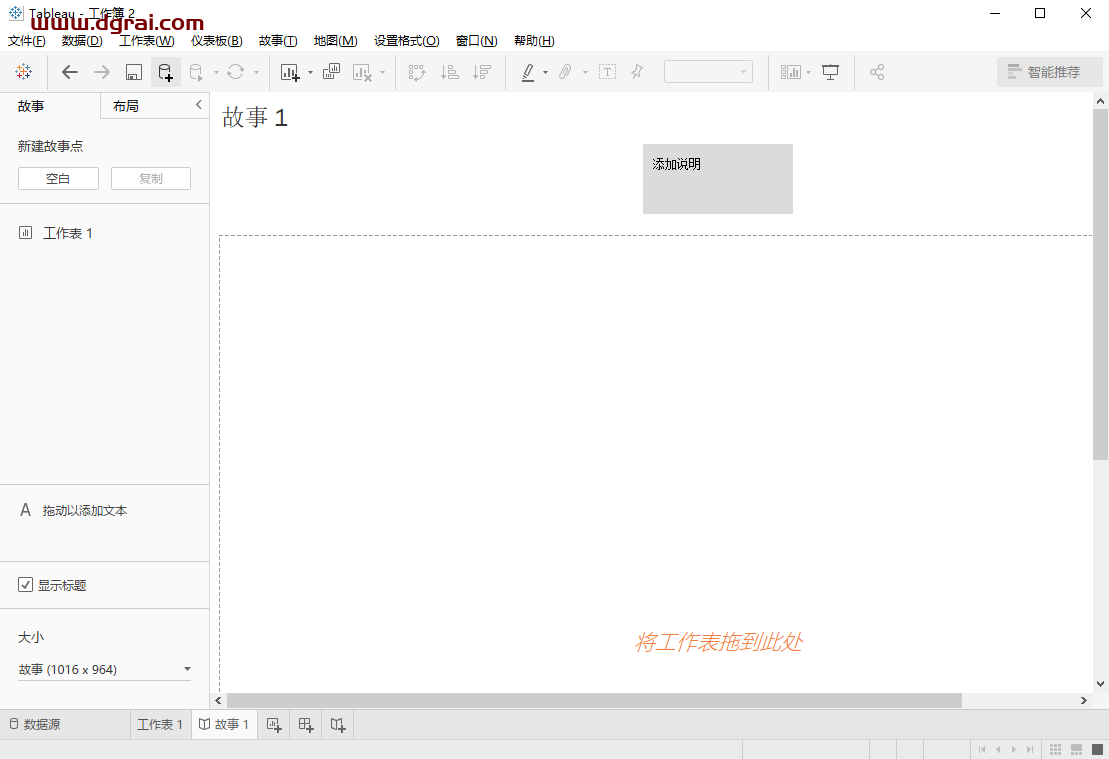Click the Share workbook icon

[x=877, y=71]
